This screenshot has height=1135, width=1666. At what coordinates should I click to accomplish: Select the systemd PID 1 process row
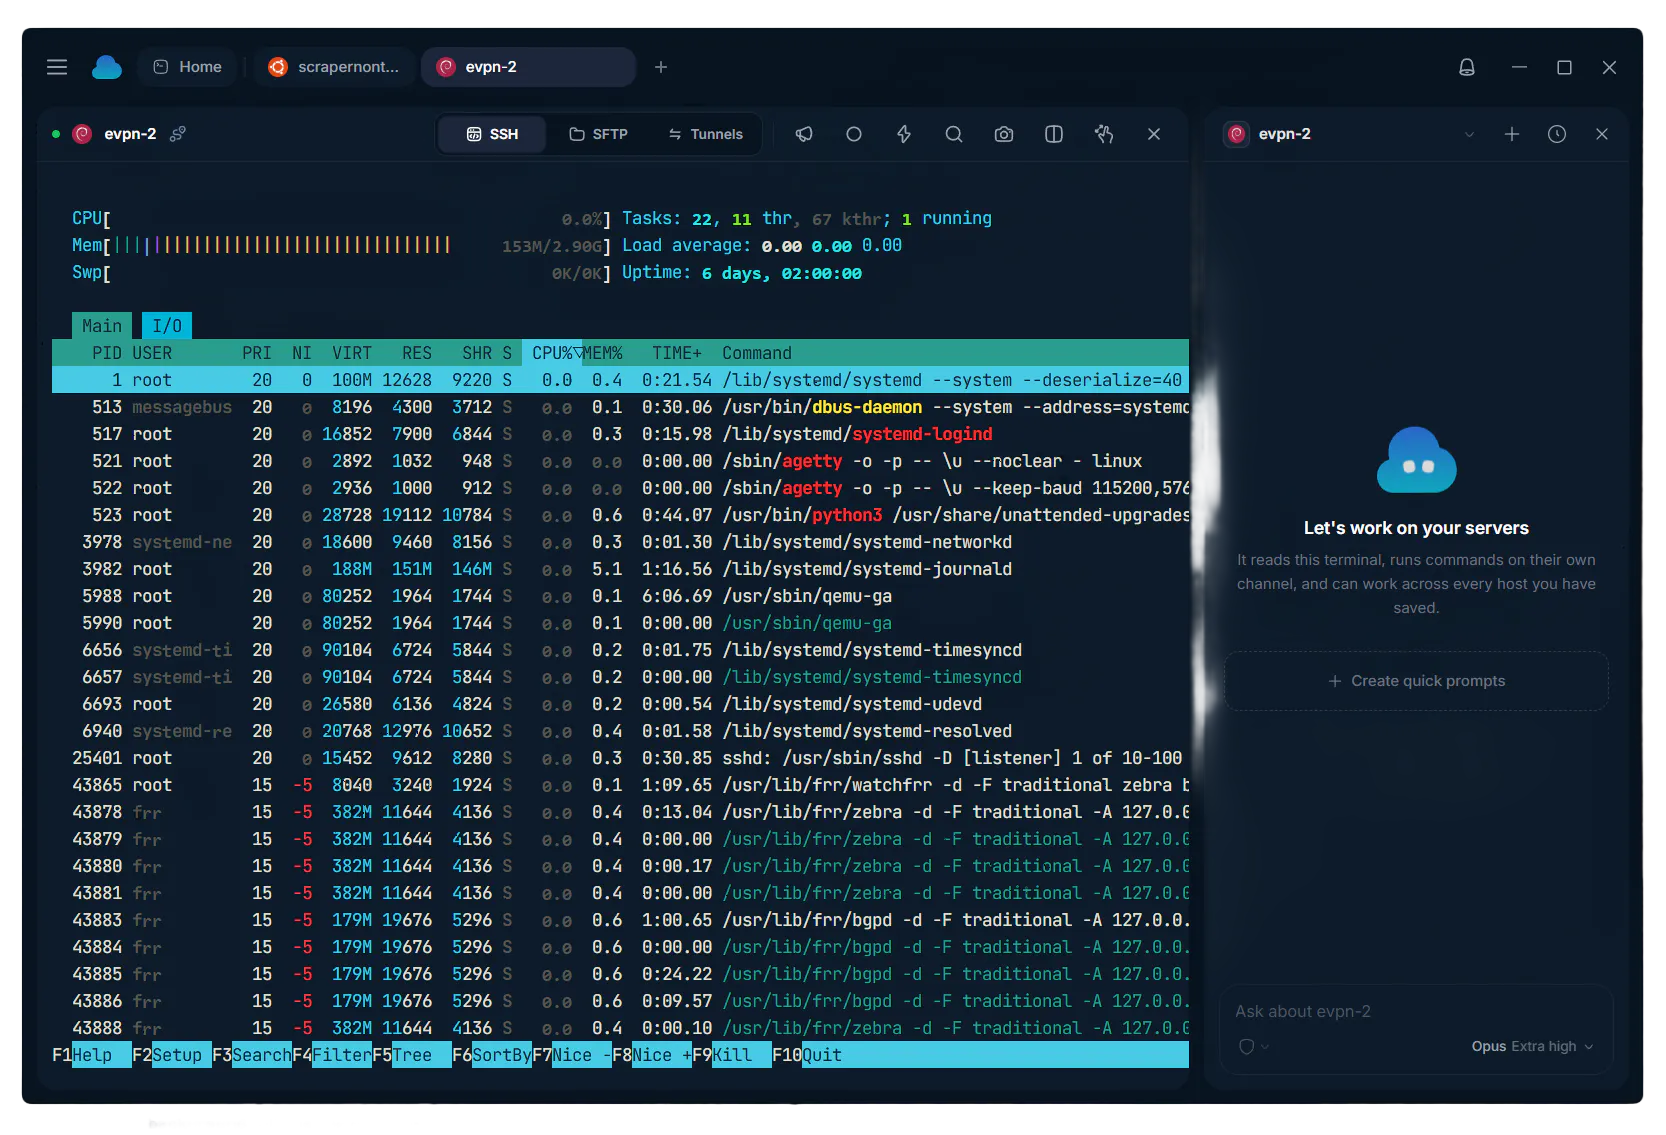click(620, 380)
